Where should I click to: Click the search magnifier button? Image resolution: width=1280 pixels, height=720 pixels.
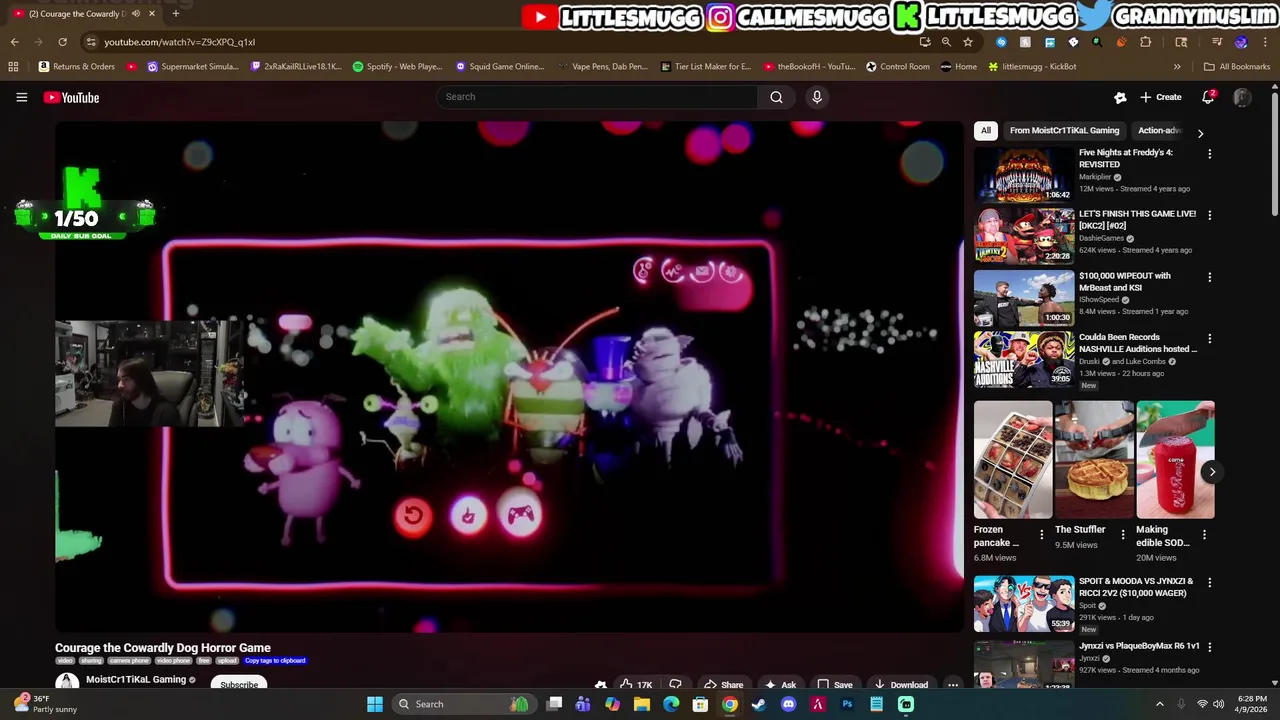tap(776, 97)
